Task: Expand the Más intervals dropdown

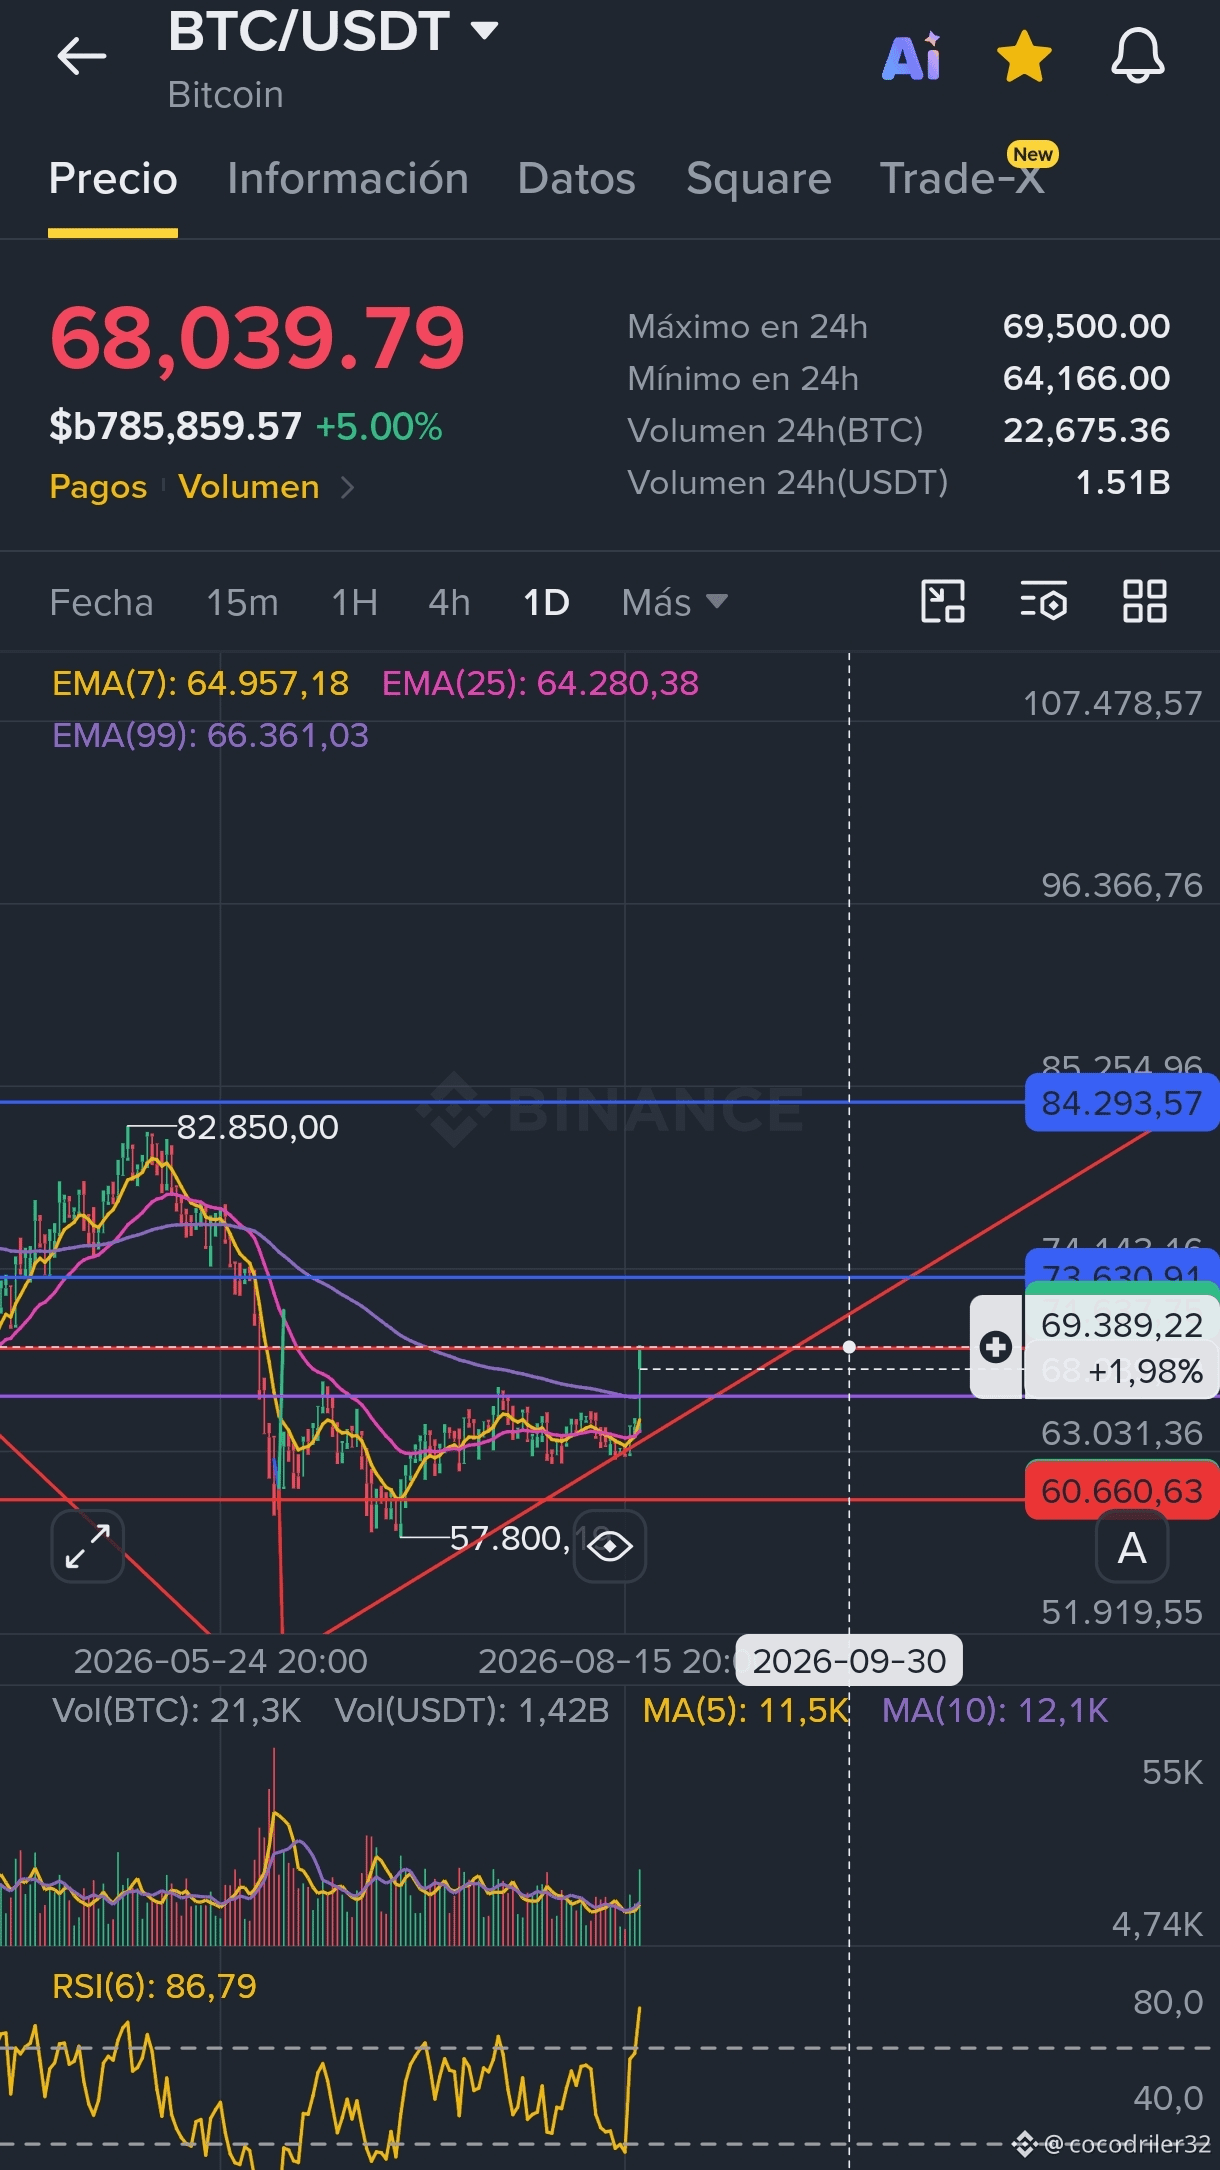Action: tap(674, 603)
